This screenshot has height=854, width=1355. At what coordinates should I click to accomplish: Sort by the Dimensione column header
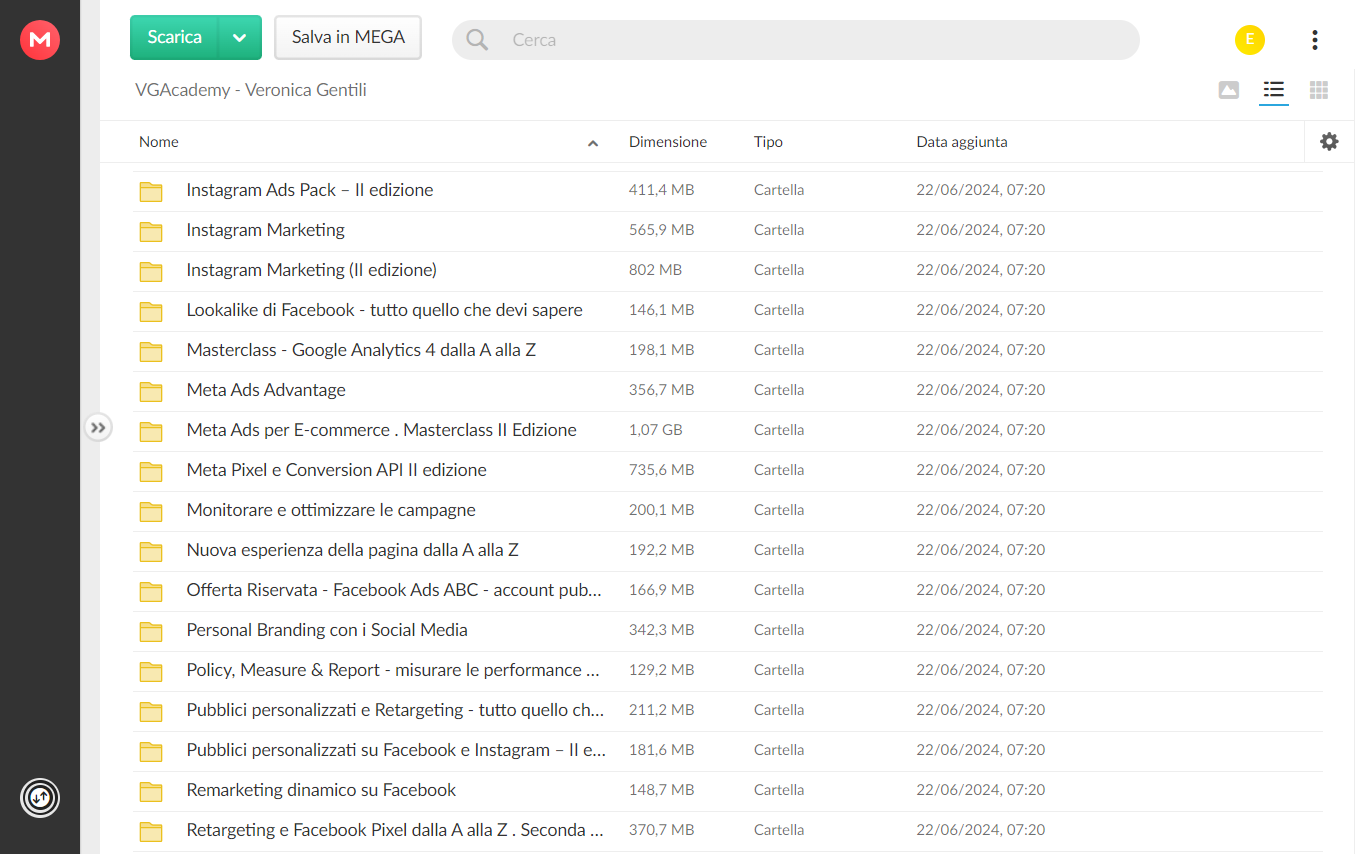[x=668, y=142]
